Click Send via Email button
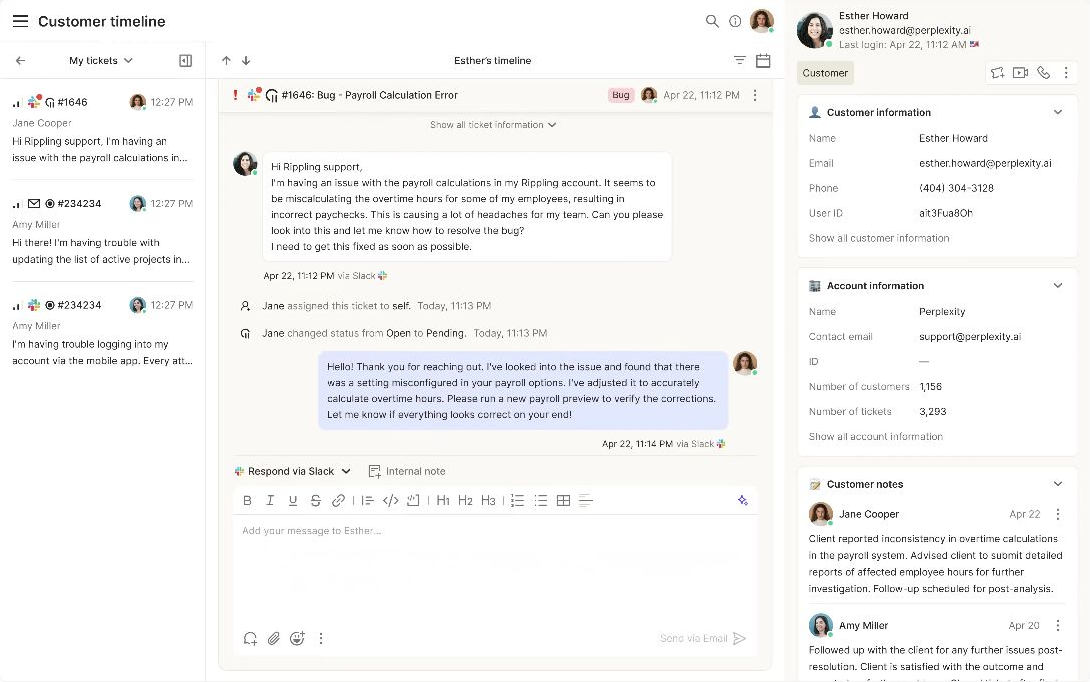1090x682 pixels. [x=703, y=638]
